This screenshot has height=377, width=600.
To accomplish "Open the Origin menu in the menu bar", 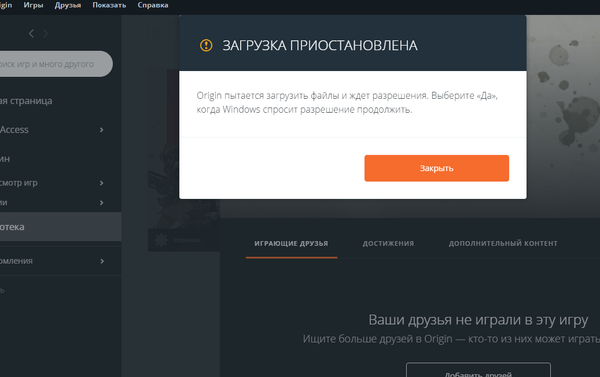I will 6,5.
